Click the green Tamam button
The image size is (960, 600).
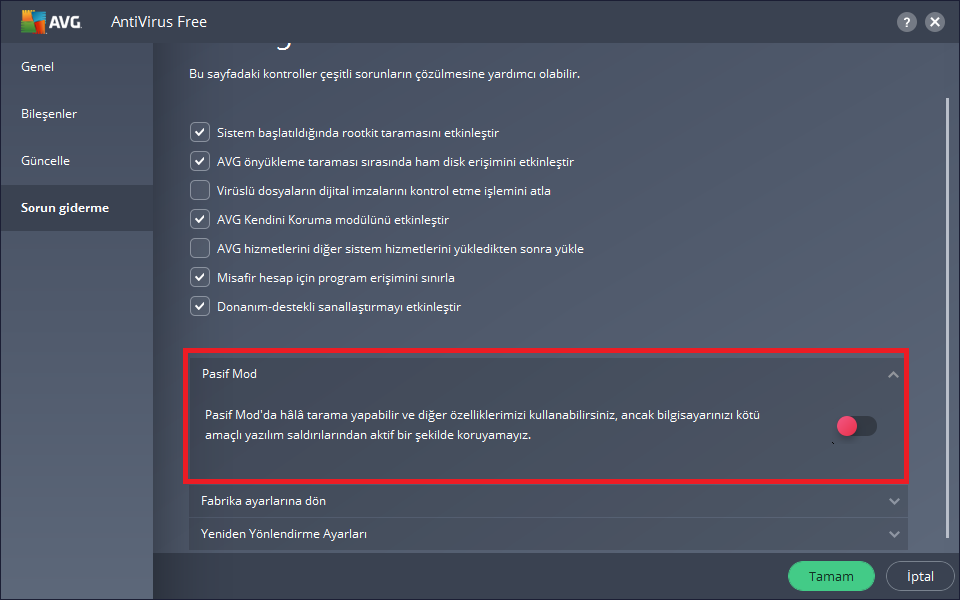(x=831, y=576)
